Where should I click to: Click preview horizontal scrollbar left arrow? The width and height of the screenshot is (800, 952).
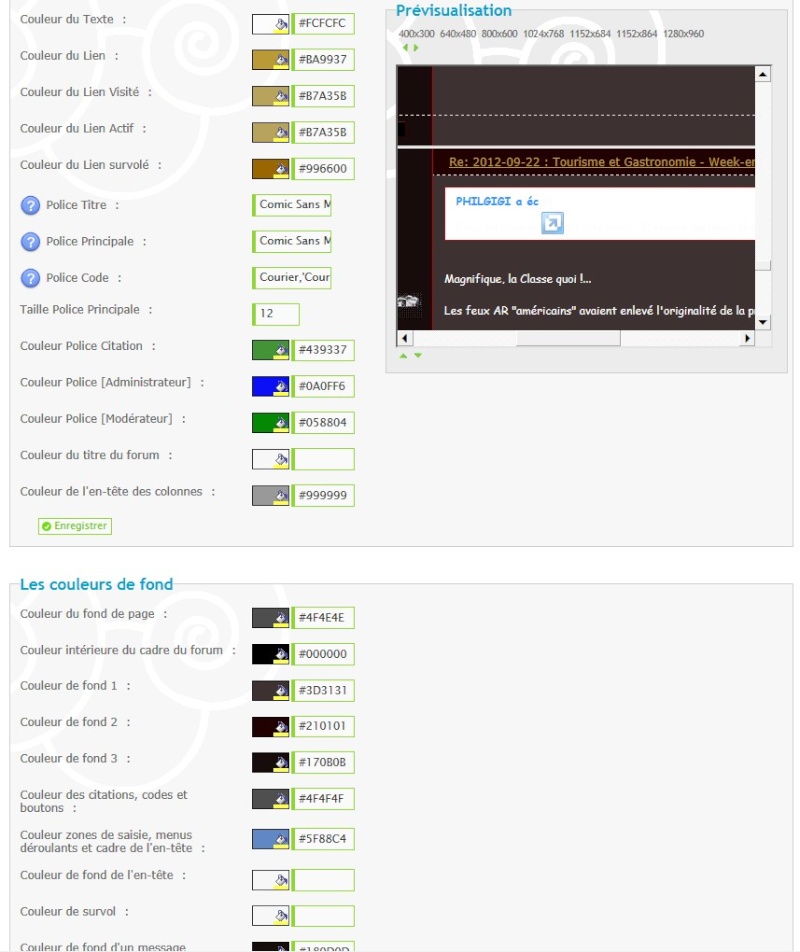tap(404, 338)
